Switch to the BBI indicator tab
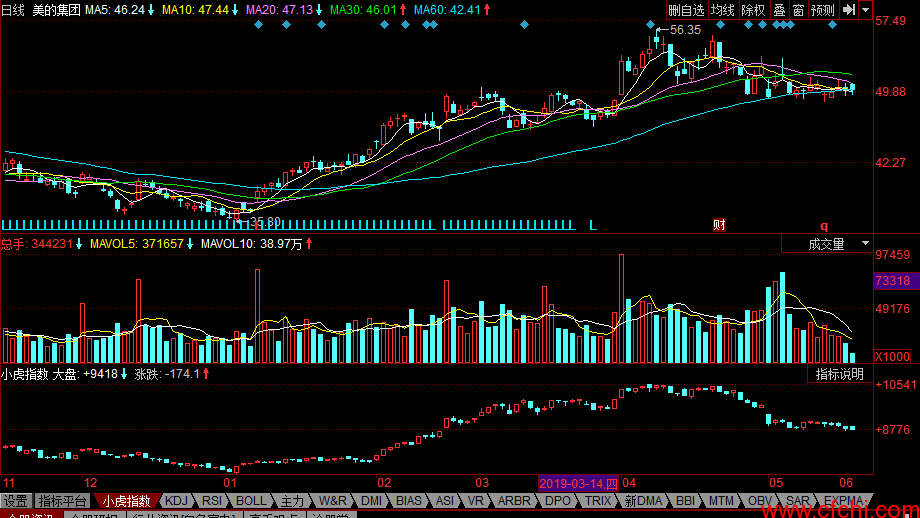The image size is (920, 518). tap(685, 501)
